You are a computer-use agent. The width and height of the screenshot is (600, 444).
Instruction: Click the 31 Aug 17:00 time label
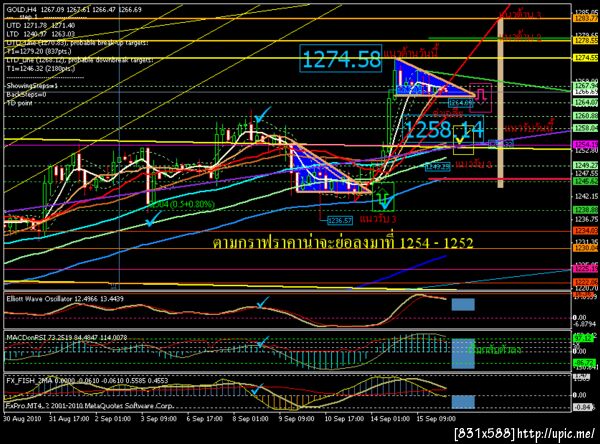69,419
